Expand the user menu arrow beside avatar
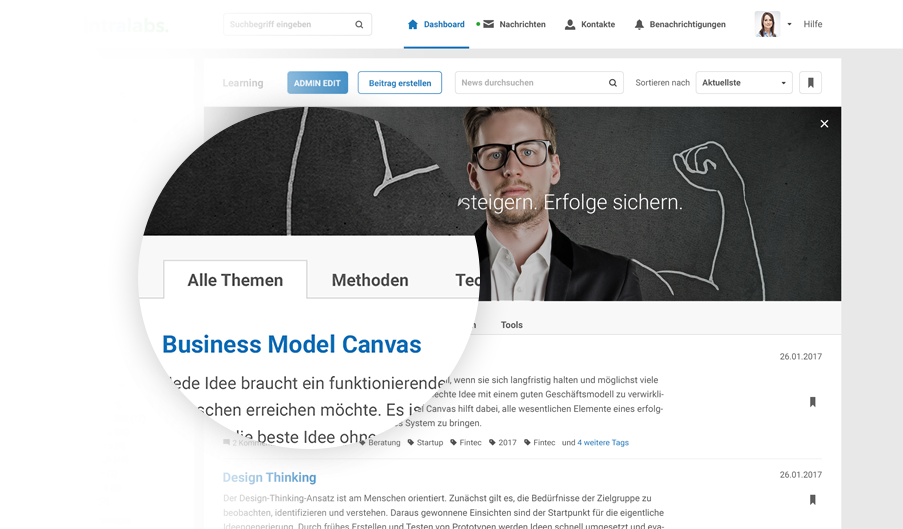This screenshot has width=903, height=529. pos(789,24)
